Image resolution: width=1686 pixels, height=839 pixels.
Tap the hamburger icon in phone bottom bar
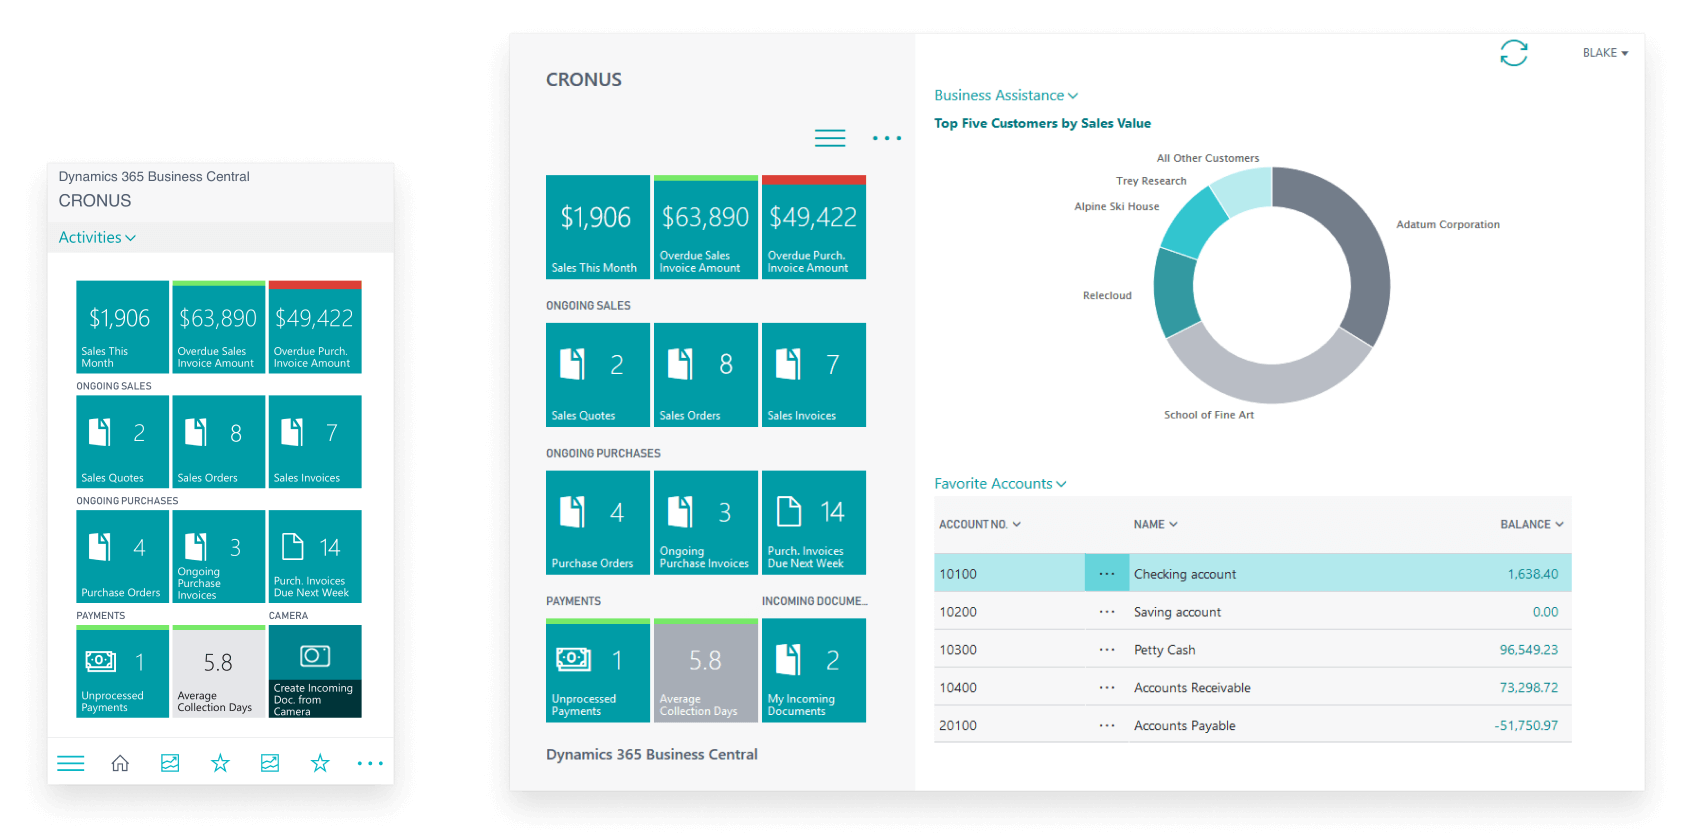(x=71, y=764)
